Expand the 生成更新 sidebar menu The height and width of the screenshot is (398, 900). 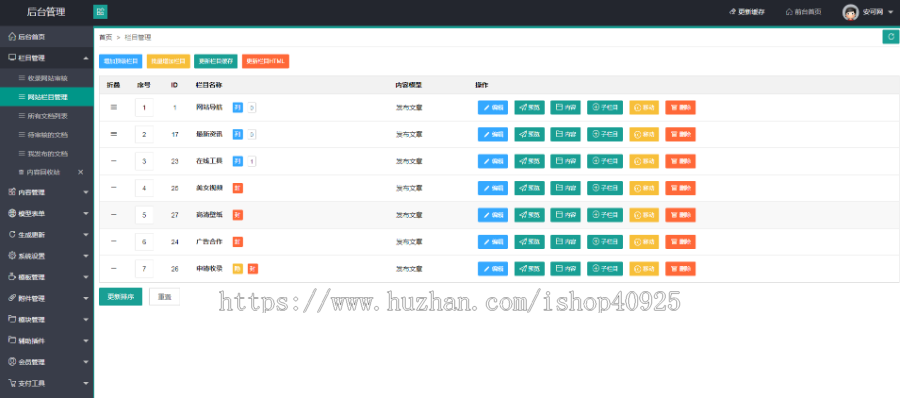(x=46, y=235)
